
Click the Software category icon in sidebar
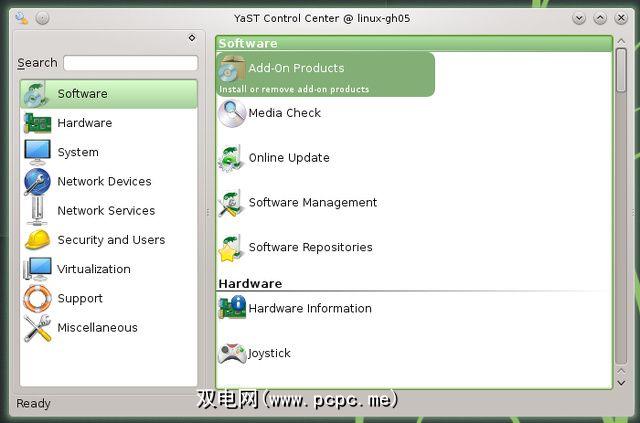point(36,94)
